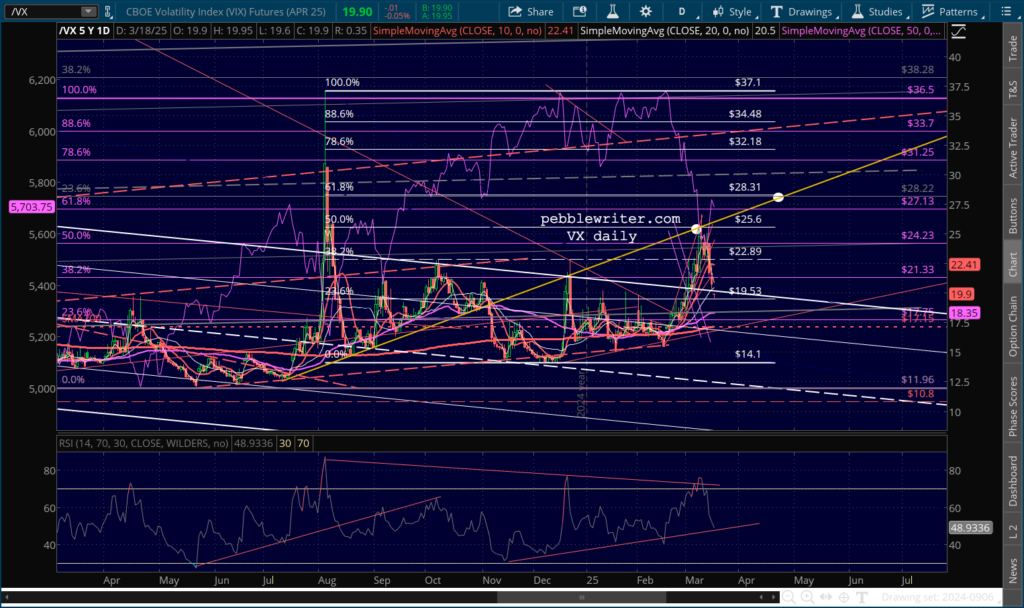
Task: Click the /VX symbol input field
Action: point(40,12)
